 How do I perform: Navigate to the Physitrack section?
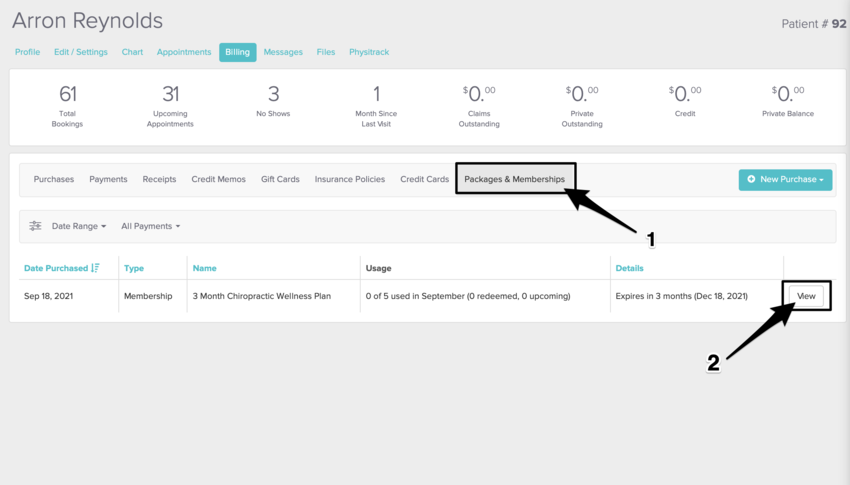click(x=369, y=52)
